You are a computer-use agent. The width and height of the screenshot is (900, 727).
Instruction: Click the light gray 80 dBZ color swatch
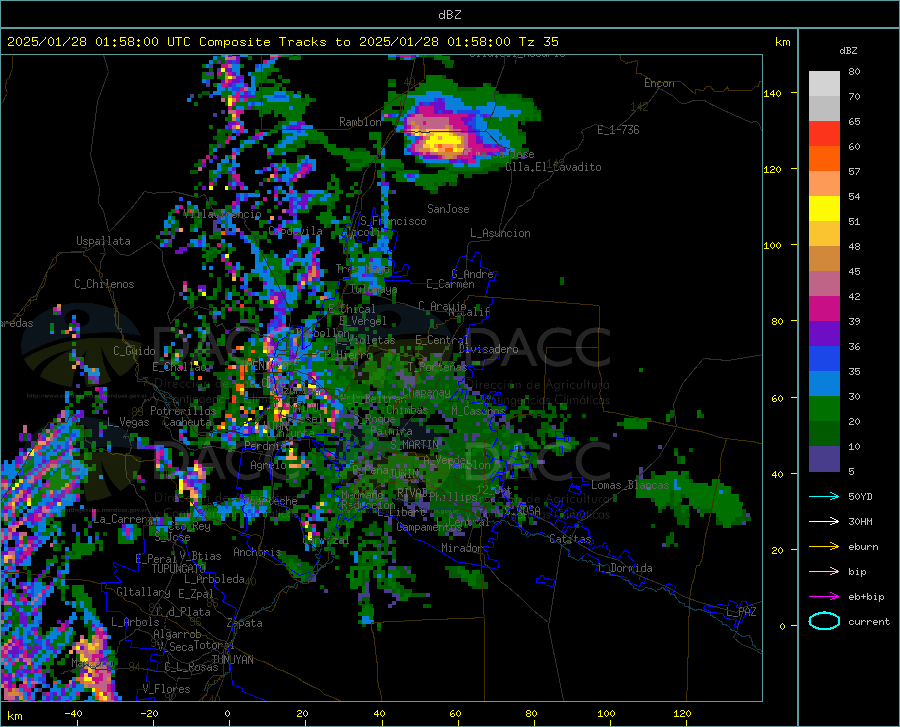(x=824, y=83)
